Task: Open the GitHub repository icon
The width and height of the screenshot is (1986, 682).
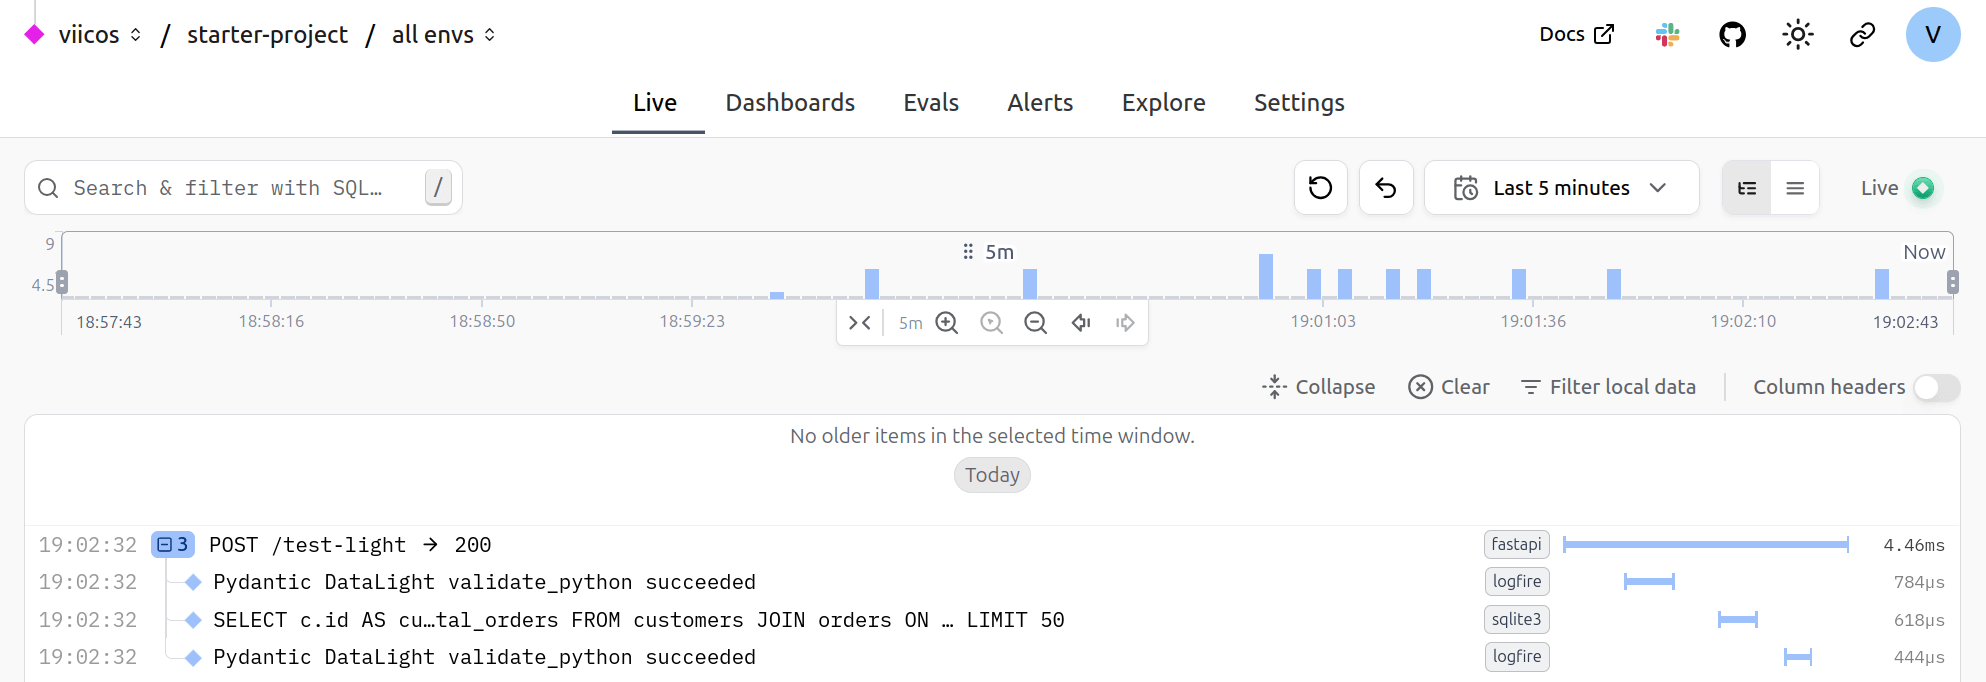Action: click(x=1732, y=35)
